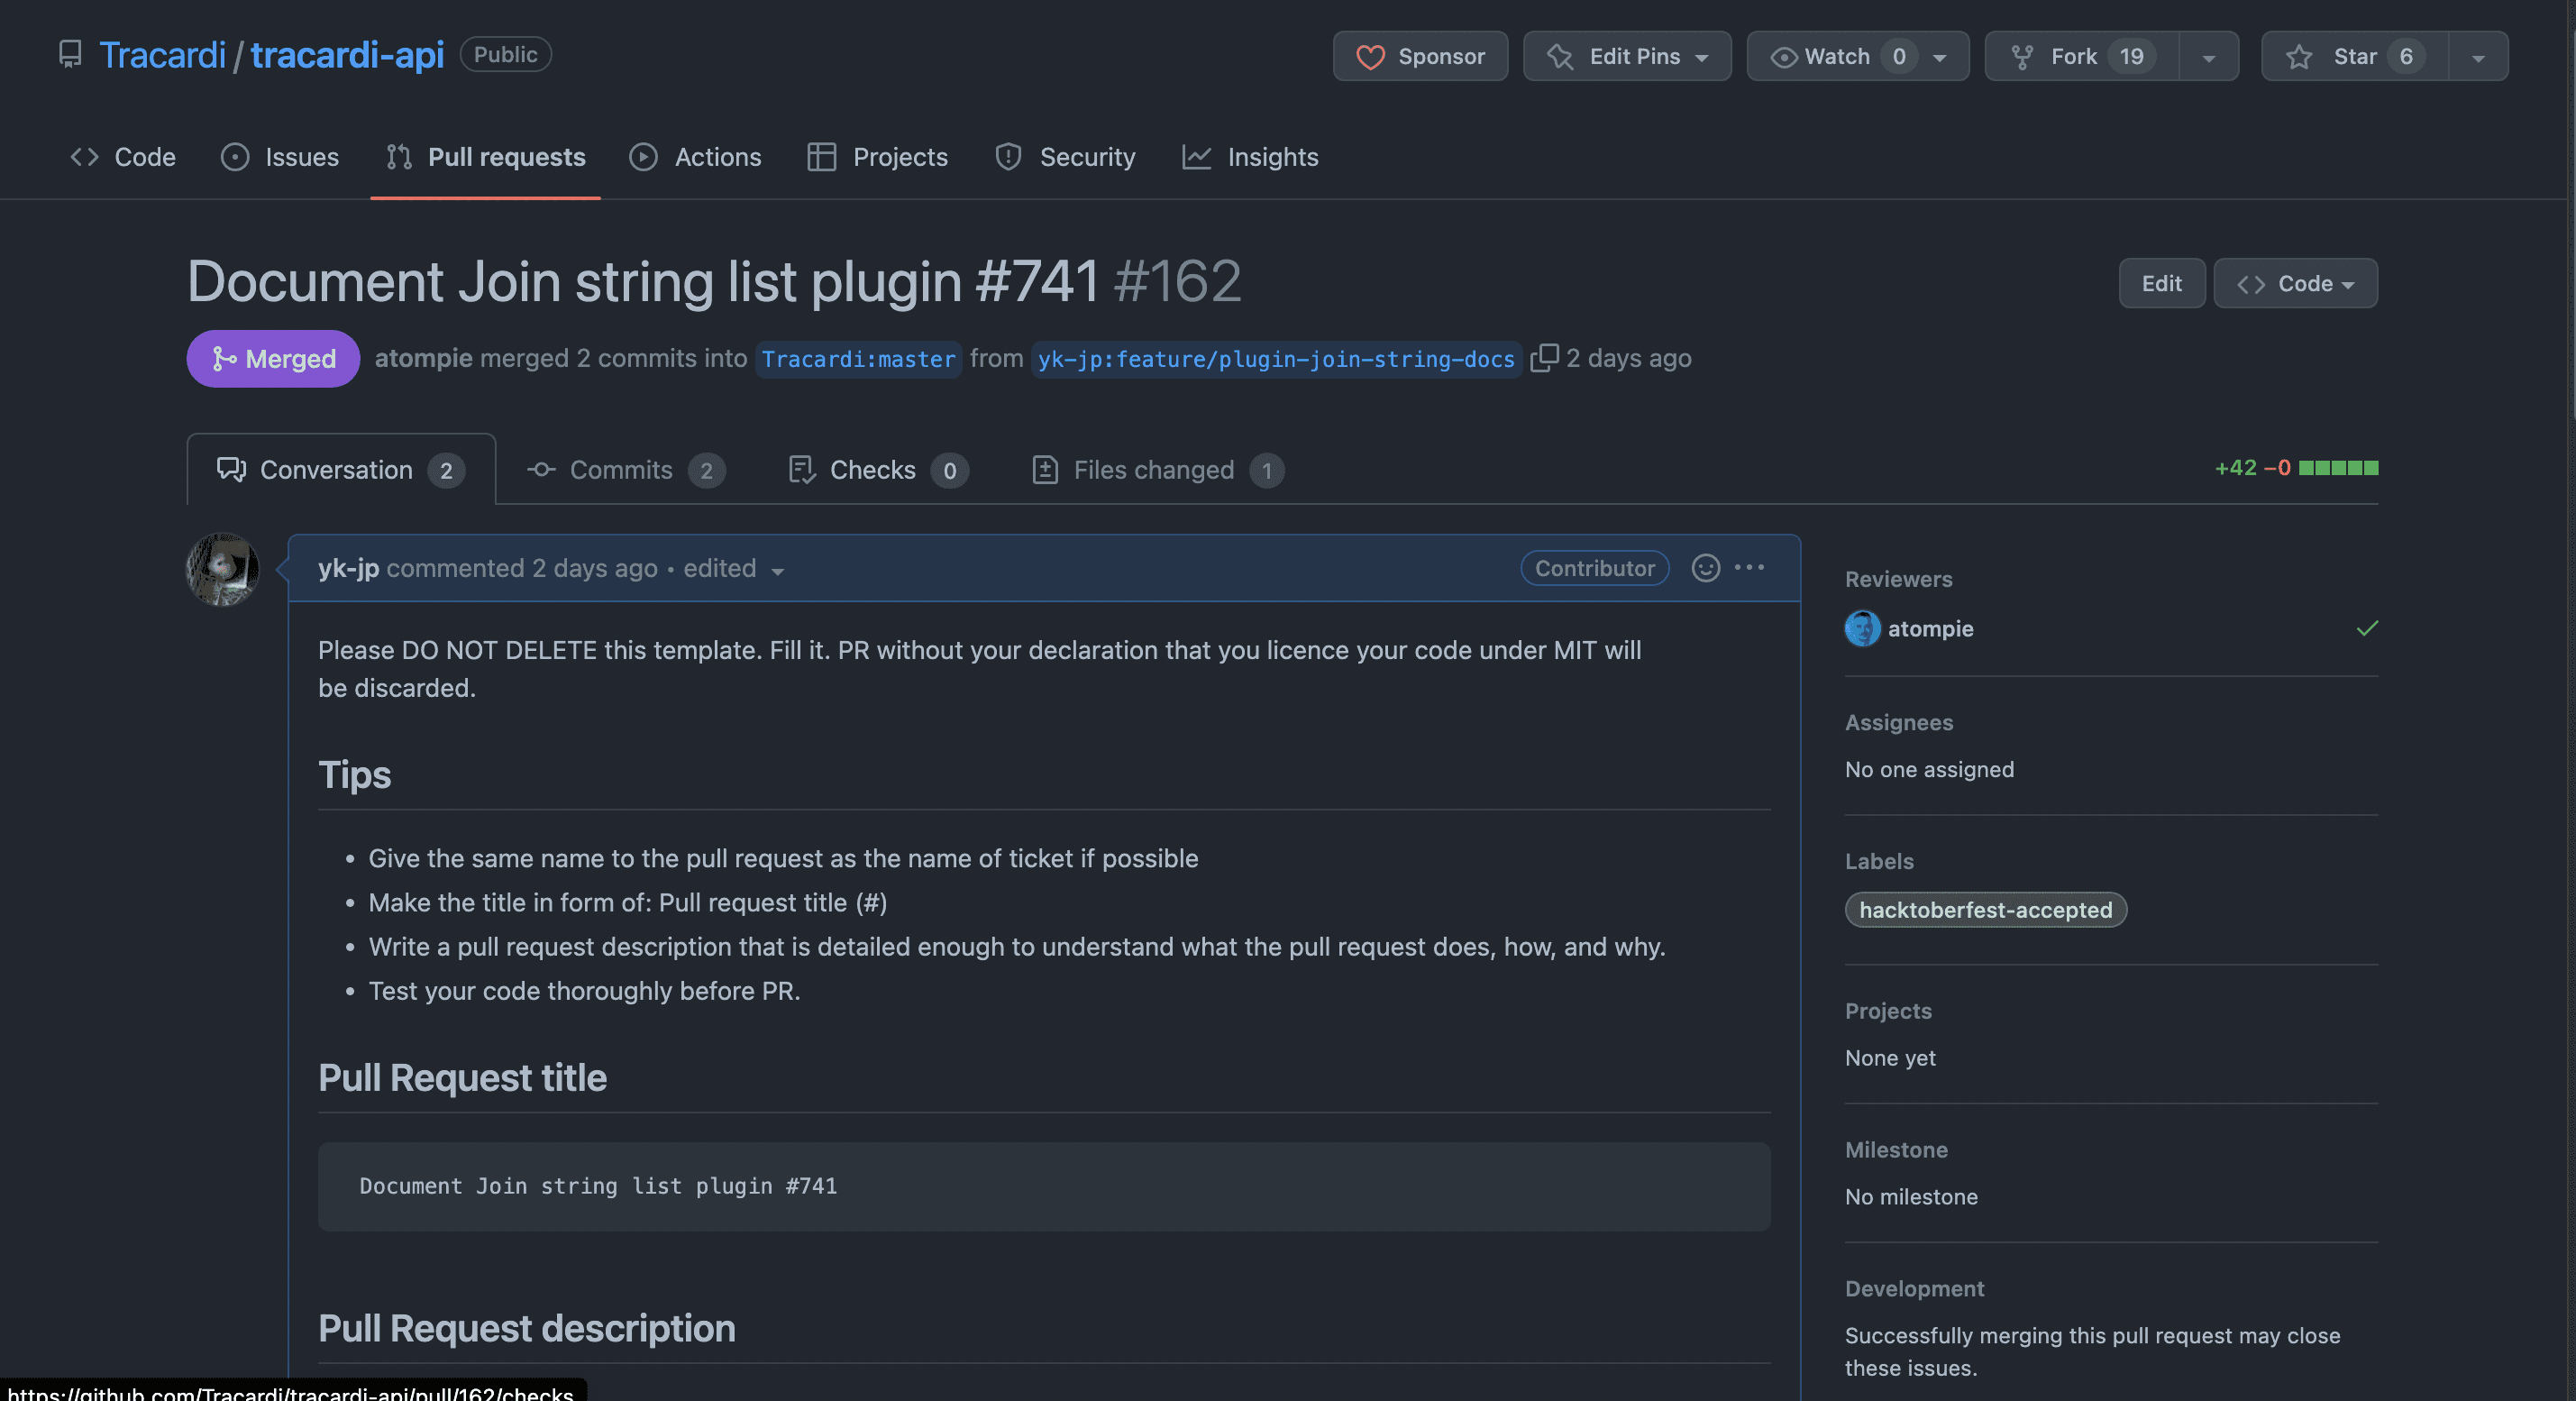Copy the head branch name icon

[1543, 358]
